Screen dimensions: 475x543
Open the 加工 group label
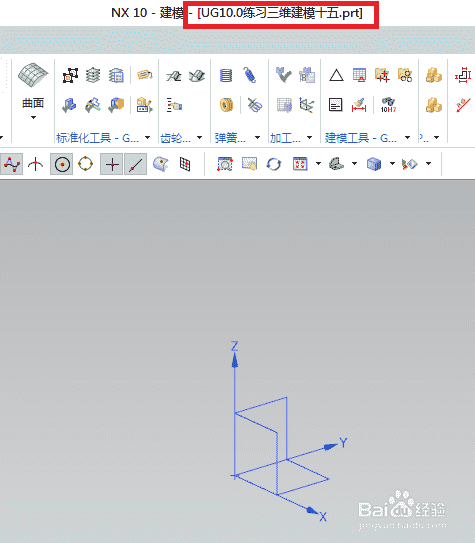click(285, 138)
